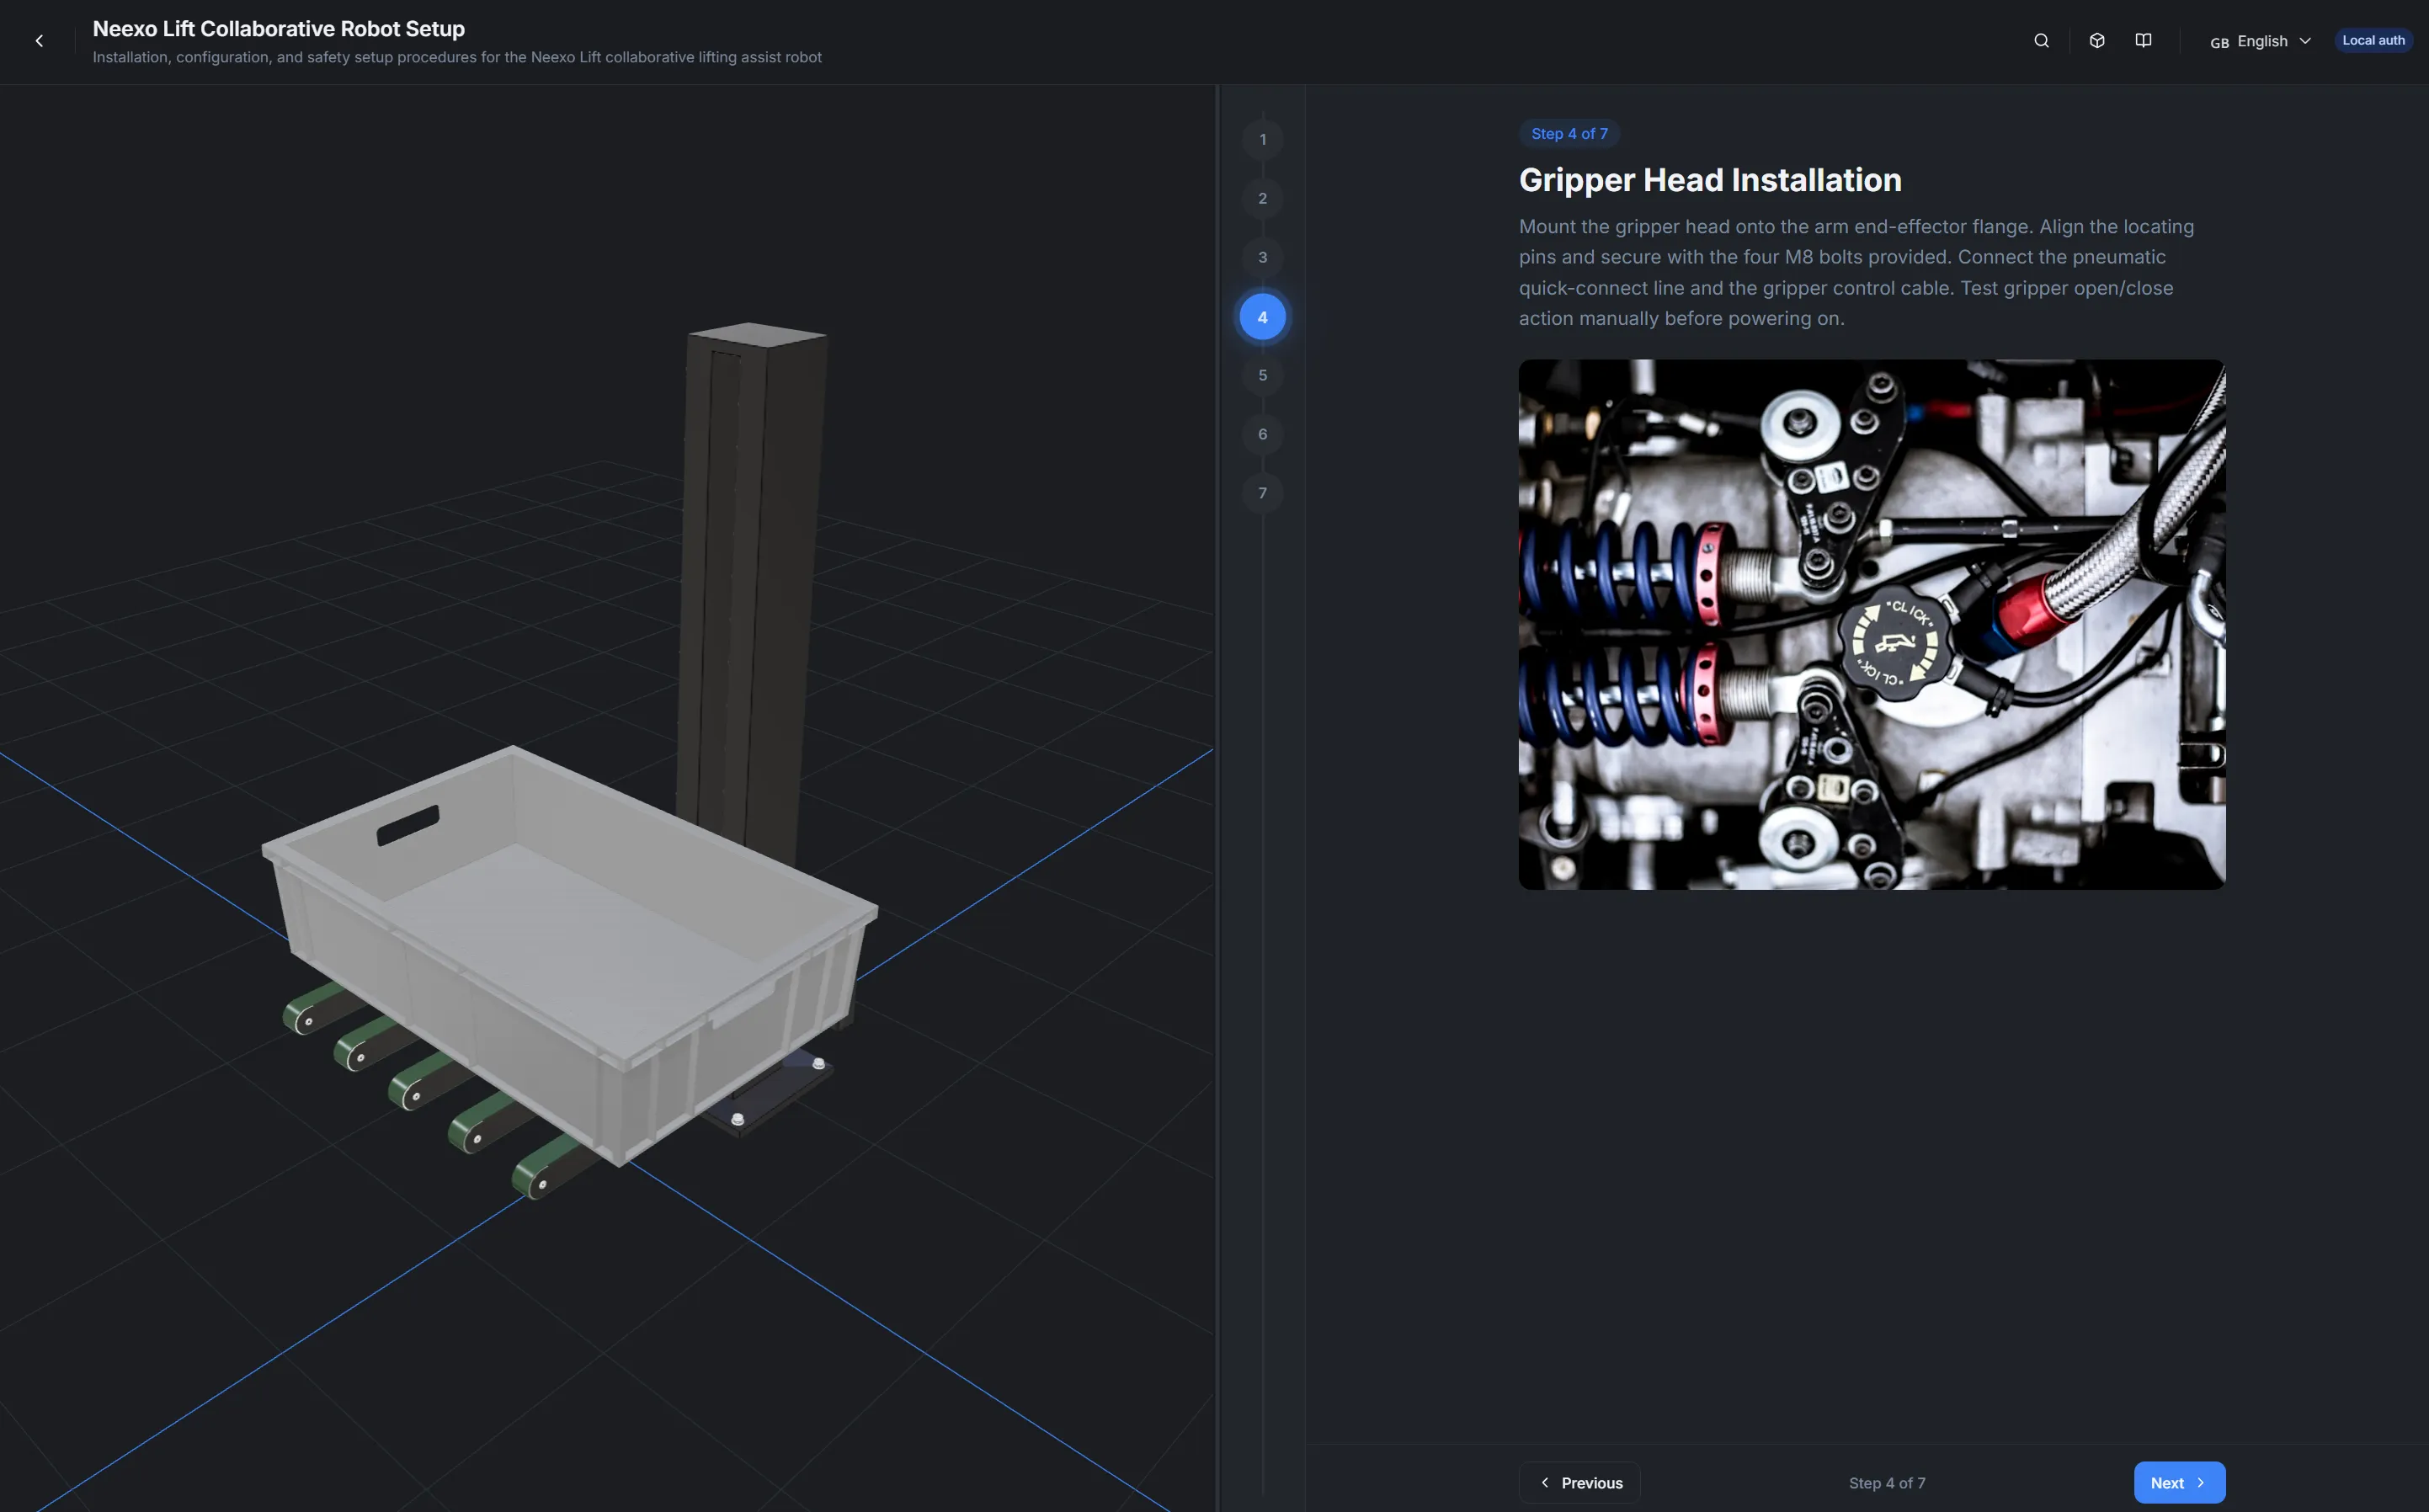Click the Local auth badge

(x=2373, y=40)
